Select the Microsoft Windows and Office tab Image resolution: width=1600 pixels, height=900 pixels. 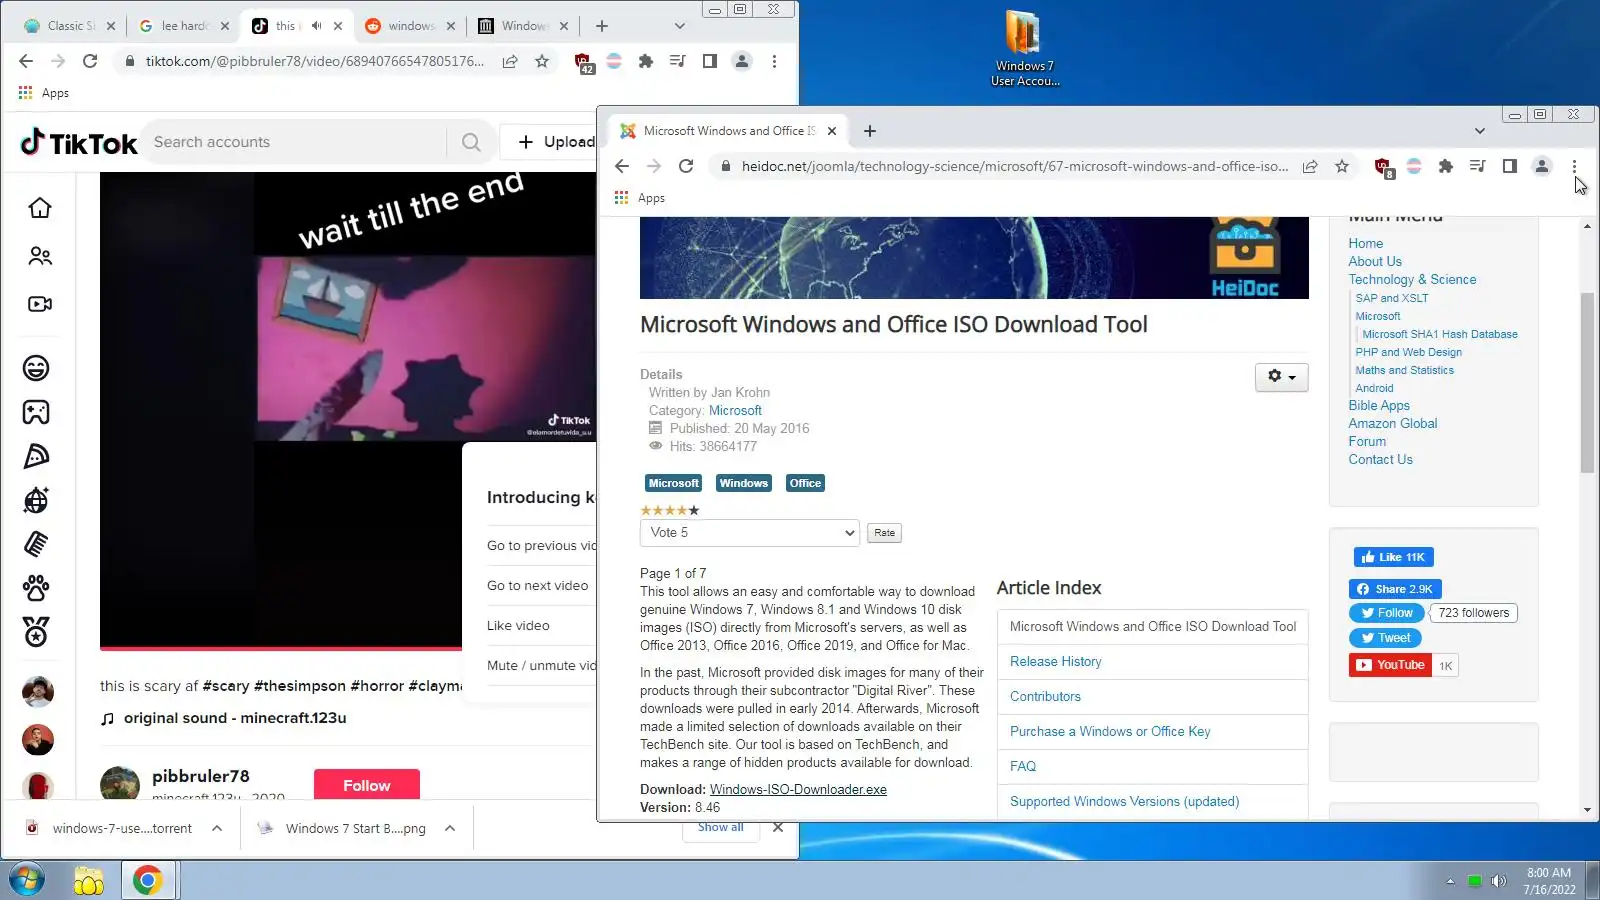(728, 131)
